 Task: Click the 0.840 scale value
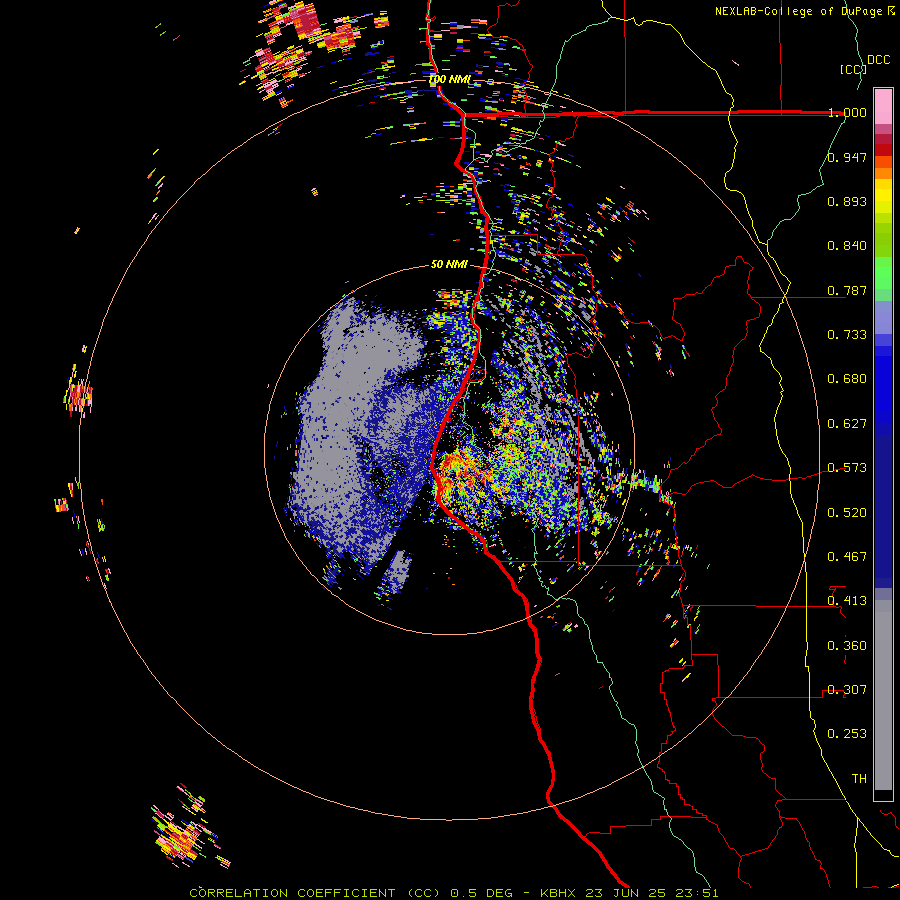(x=847, y=246)
